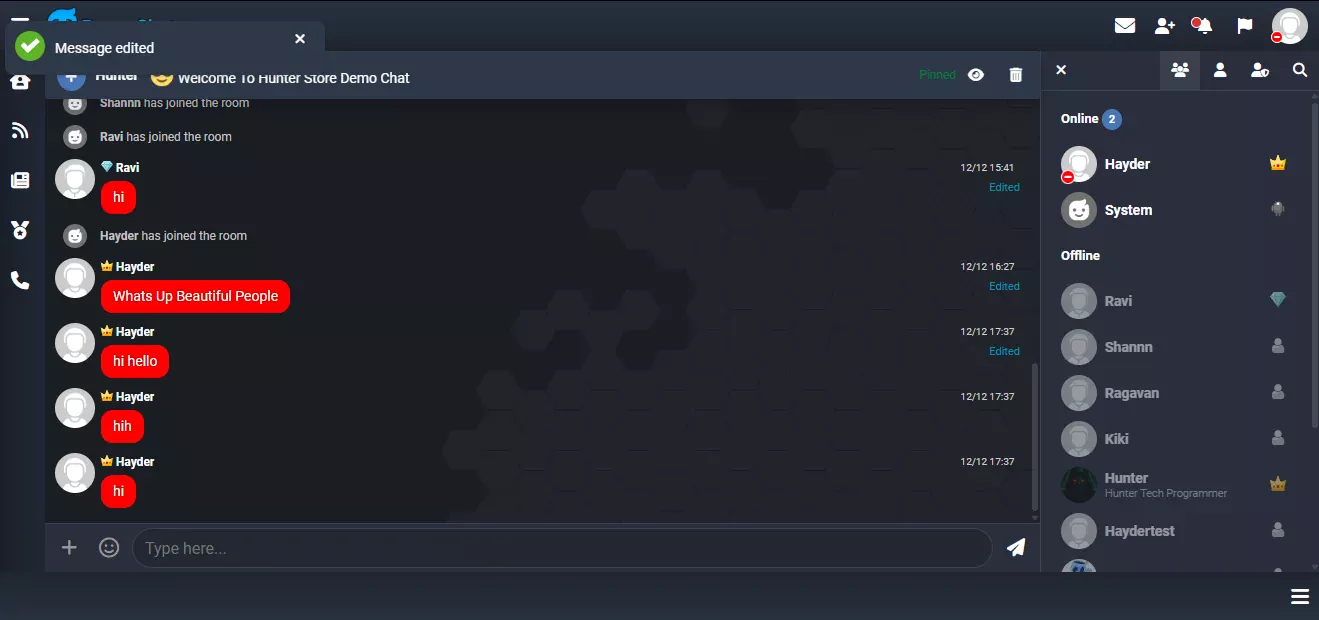1319x620 pixels.
Task: Open profile avatar menu in top bar
Action: click(x=1289, y=26)
